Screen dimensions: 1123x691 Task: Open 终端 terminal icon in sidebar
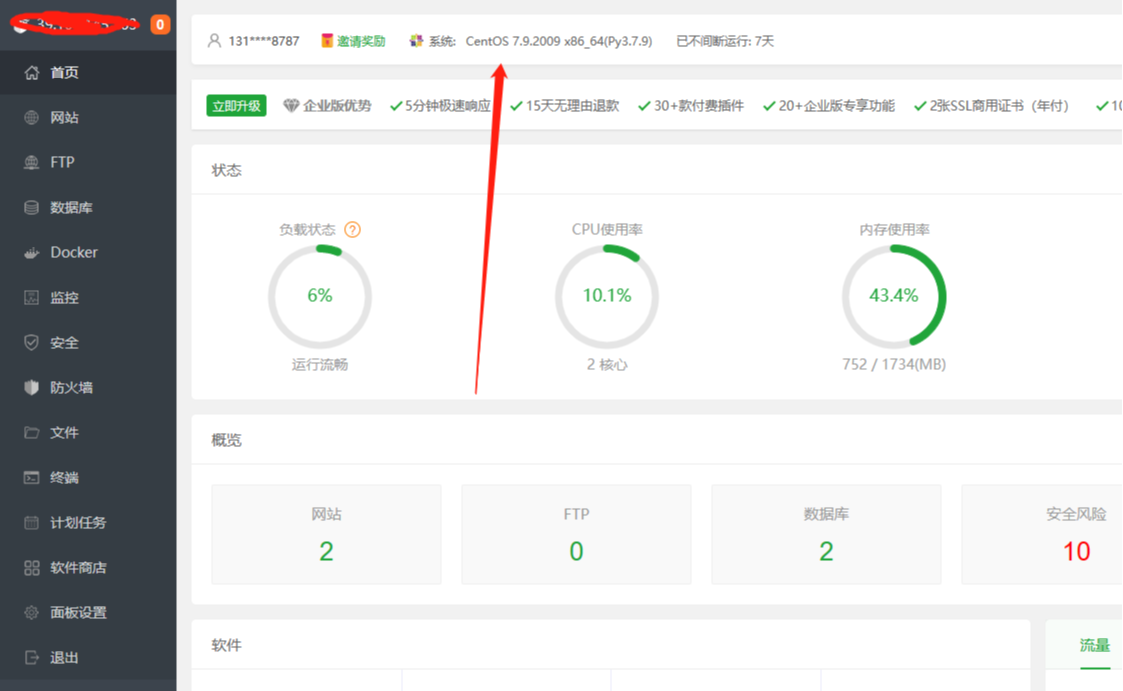pyautogui.click(x=31, y=477)
